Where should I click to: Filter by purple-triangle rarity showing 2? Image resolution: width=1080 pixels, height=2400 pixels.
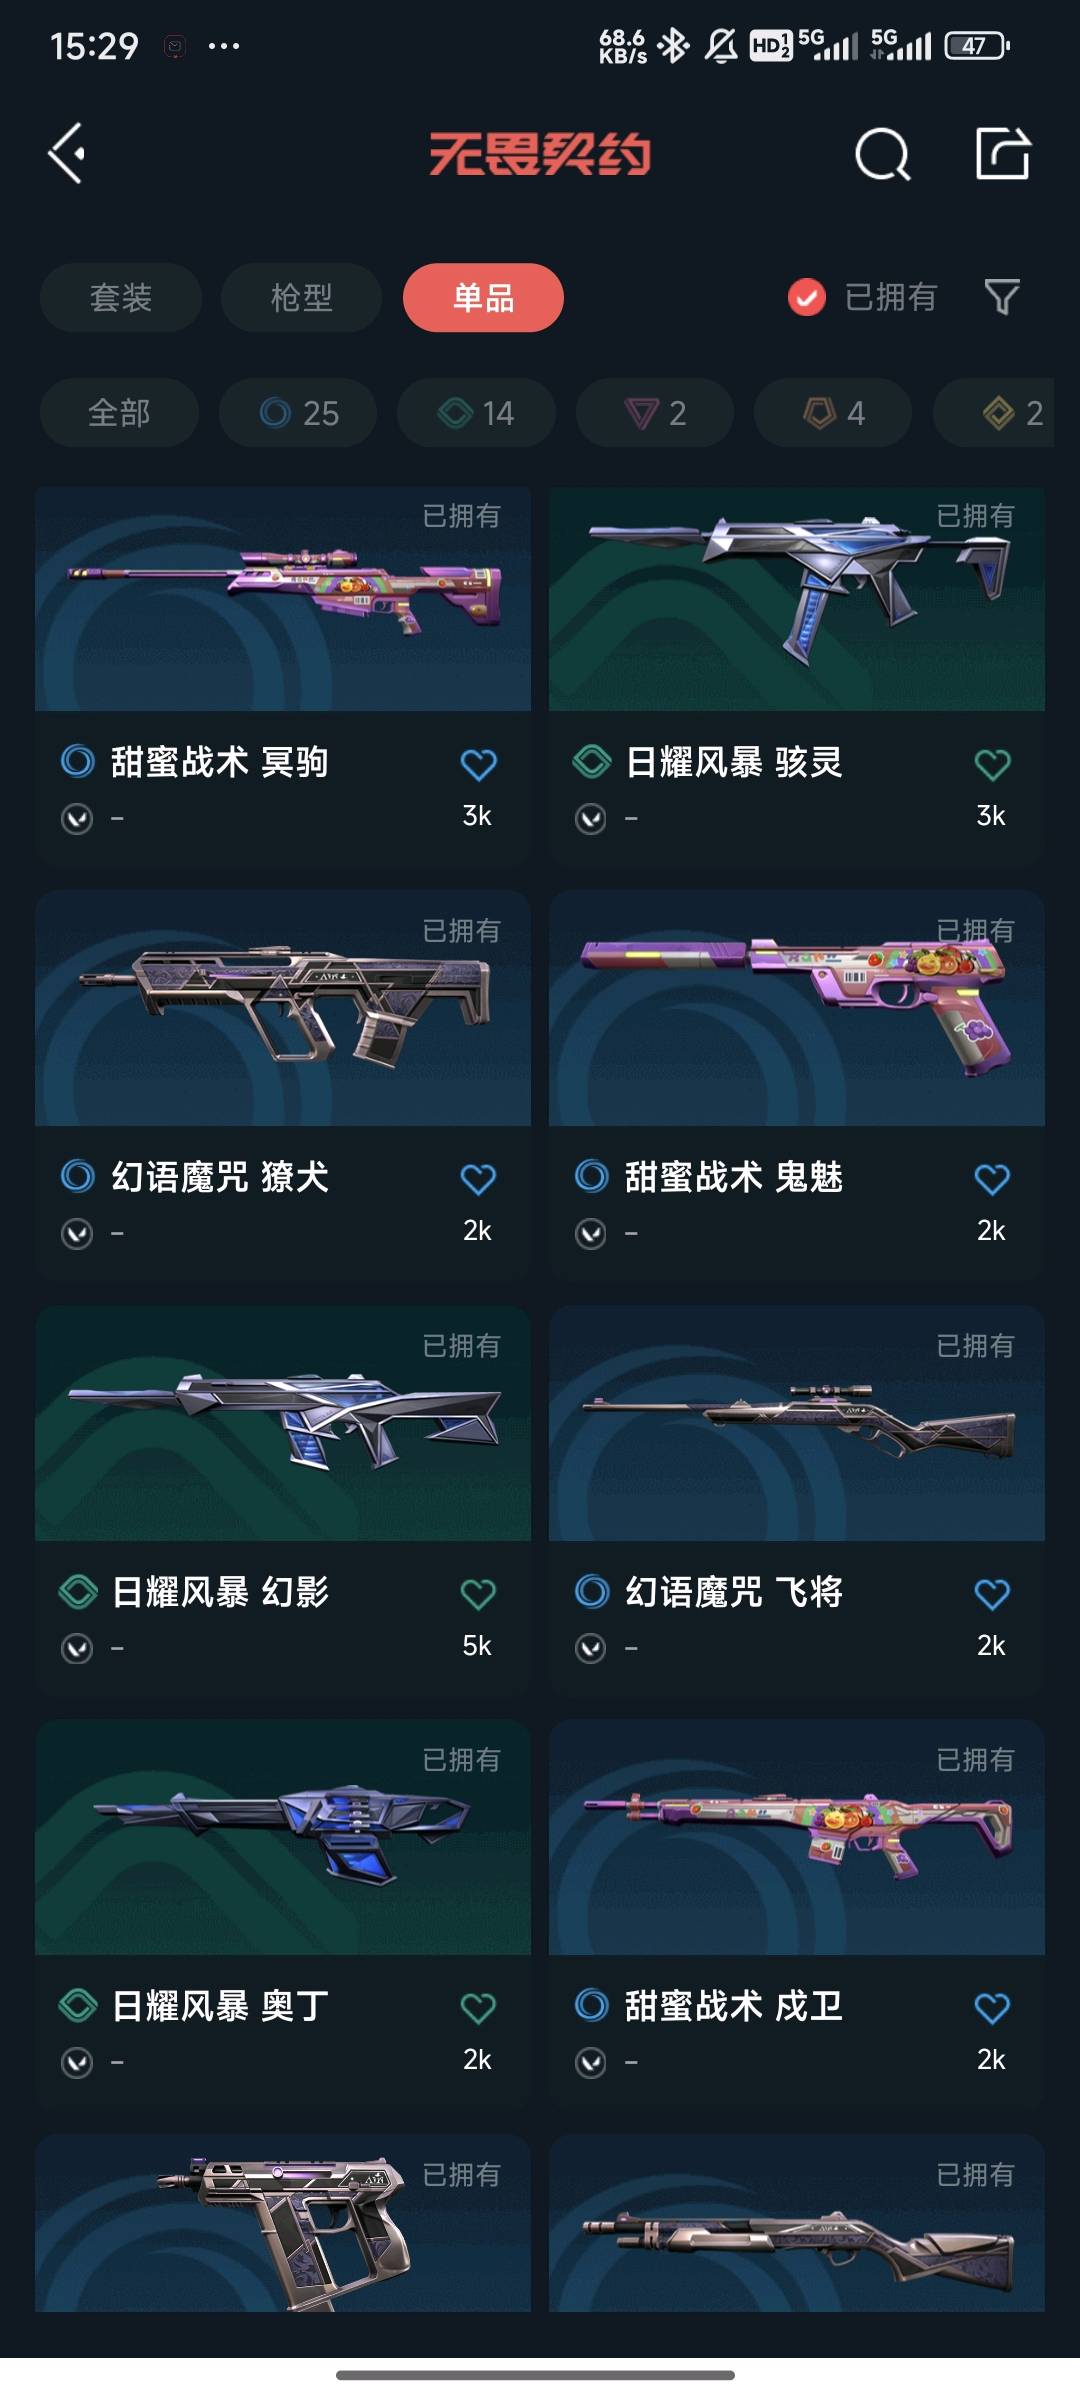655,412
